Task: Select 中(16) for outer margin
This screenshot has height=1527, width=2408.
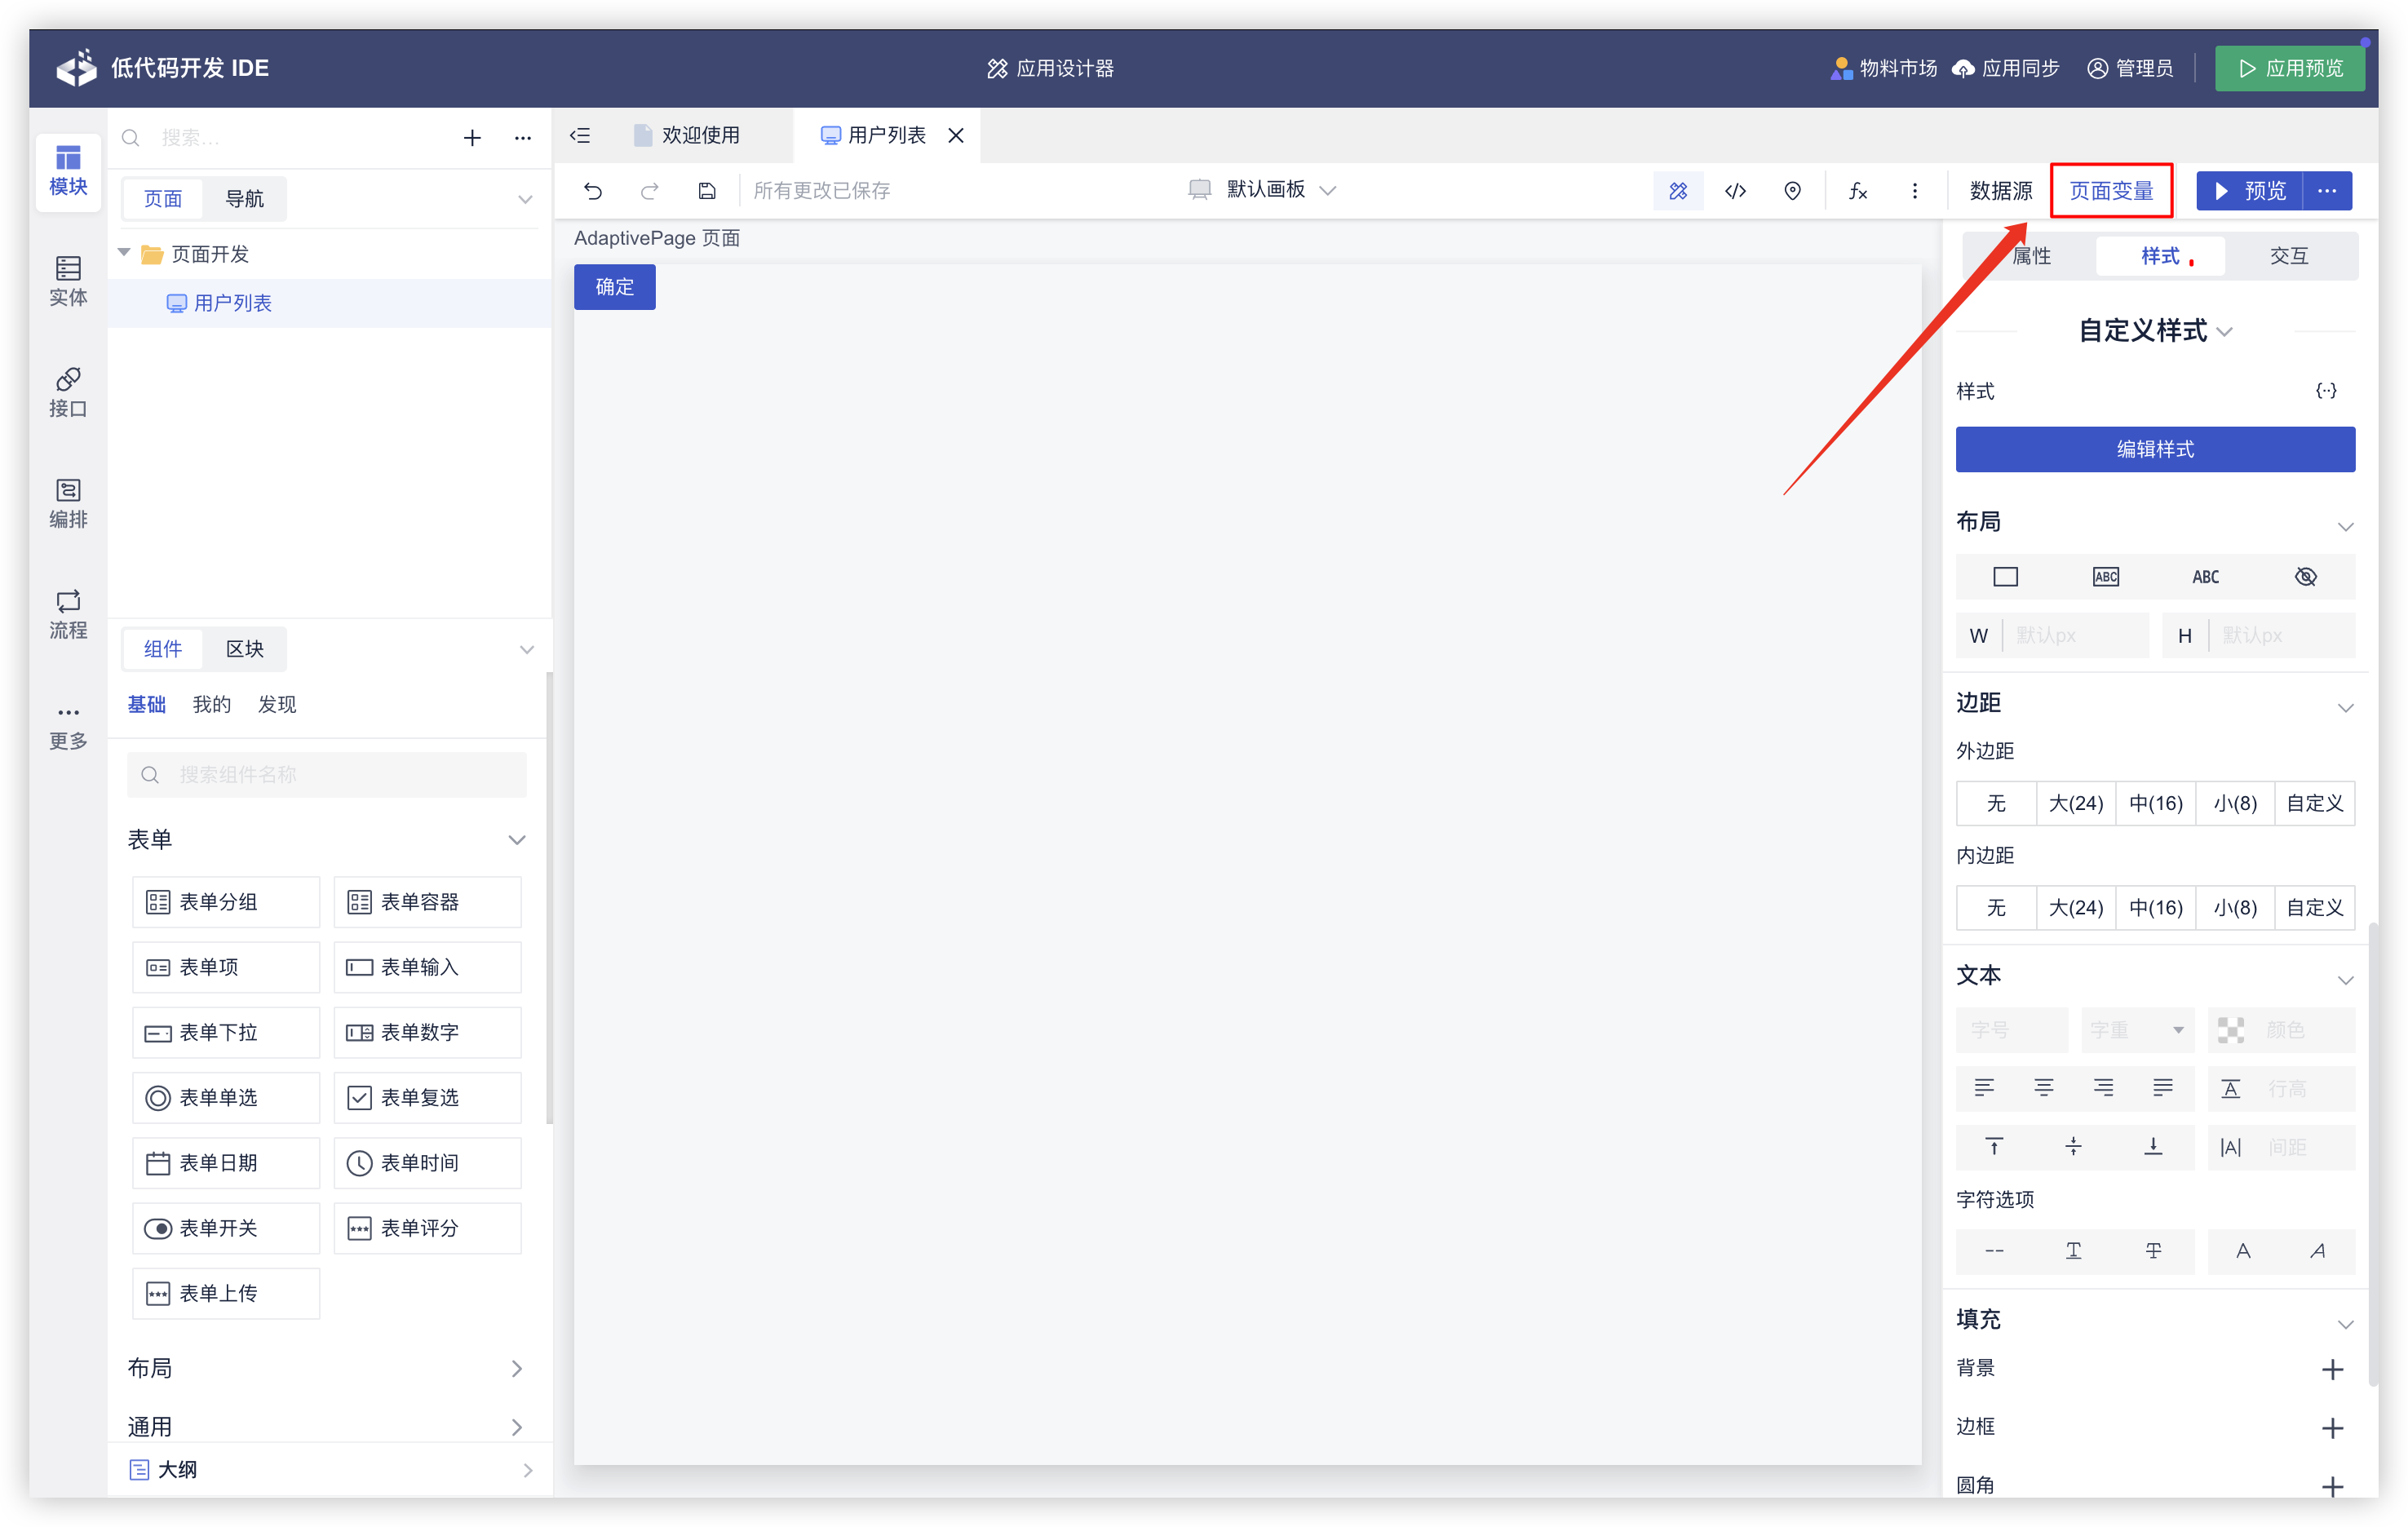Action: coord(2155,803)
